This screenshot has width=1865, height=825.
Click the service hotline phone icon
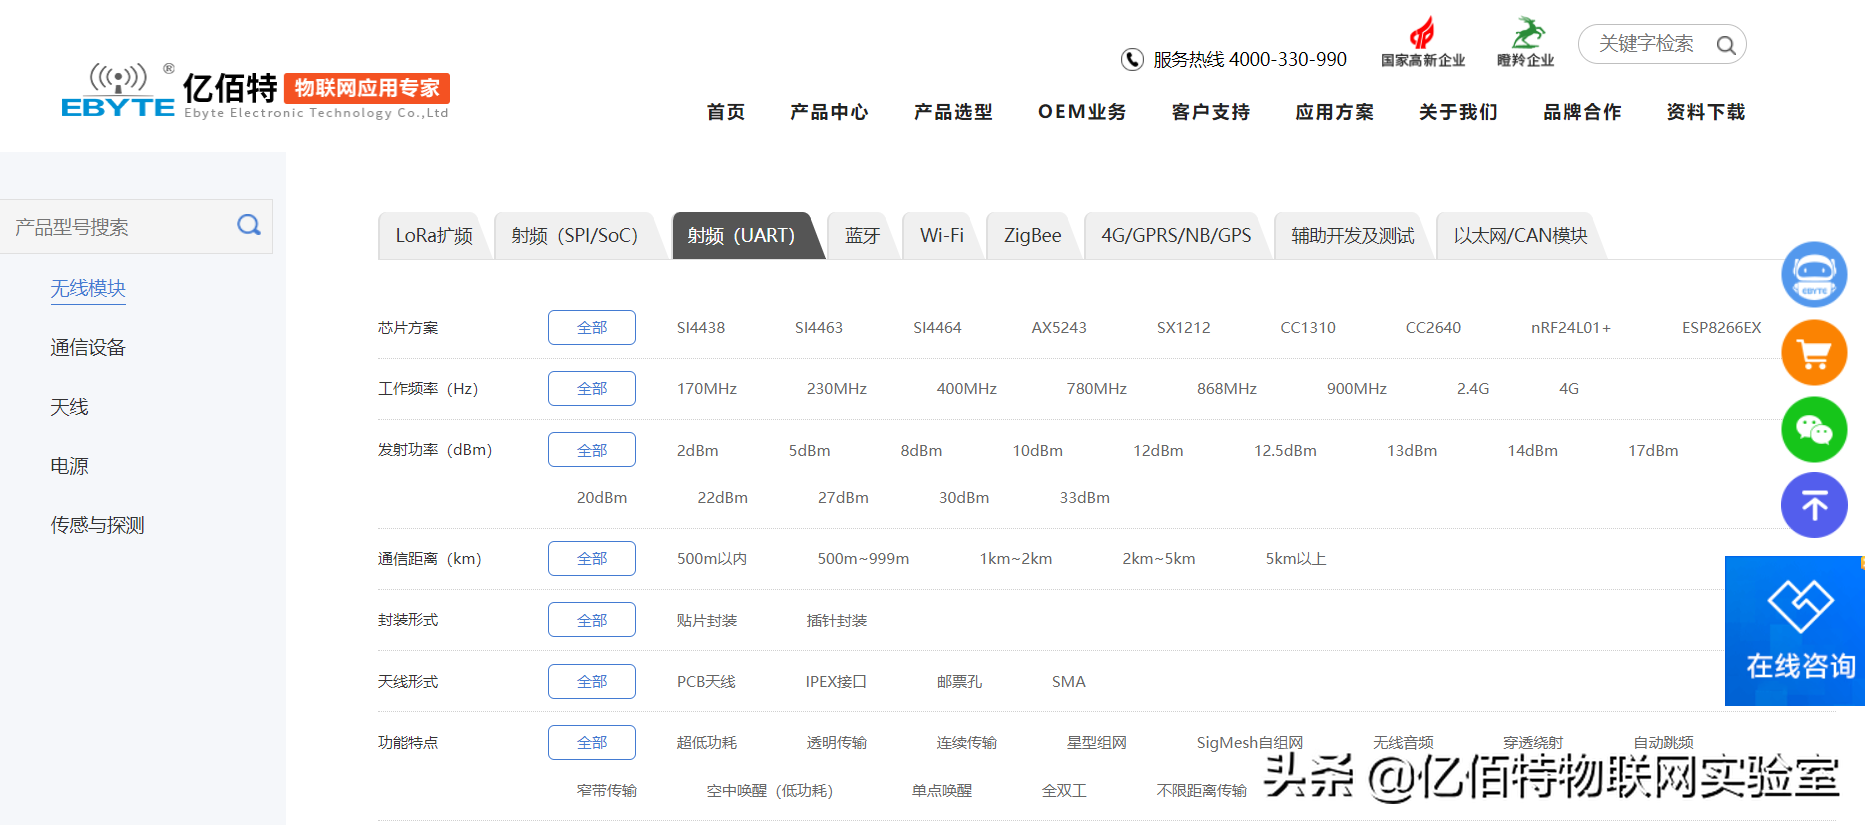point(1132,60)
